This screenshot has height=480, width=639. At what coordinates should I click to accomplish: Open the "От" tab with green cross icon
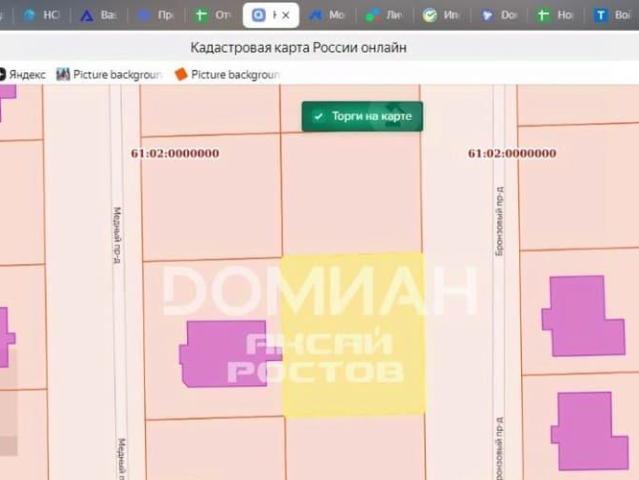(x=214, y=15)
